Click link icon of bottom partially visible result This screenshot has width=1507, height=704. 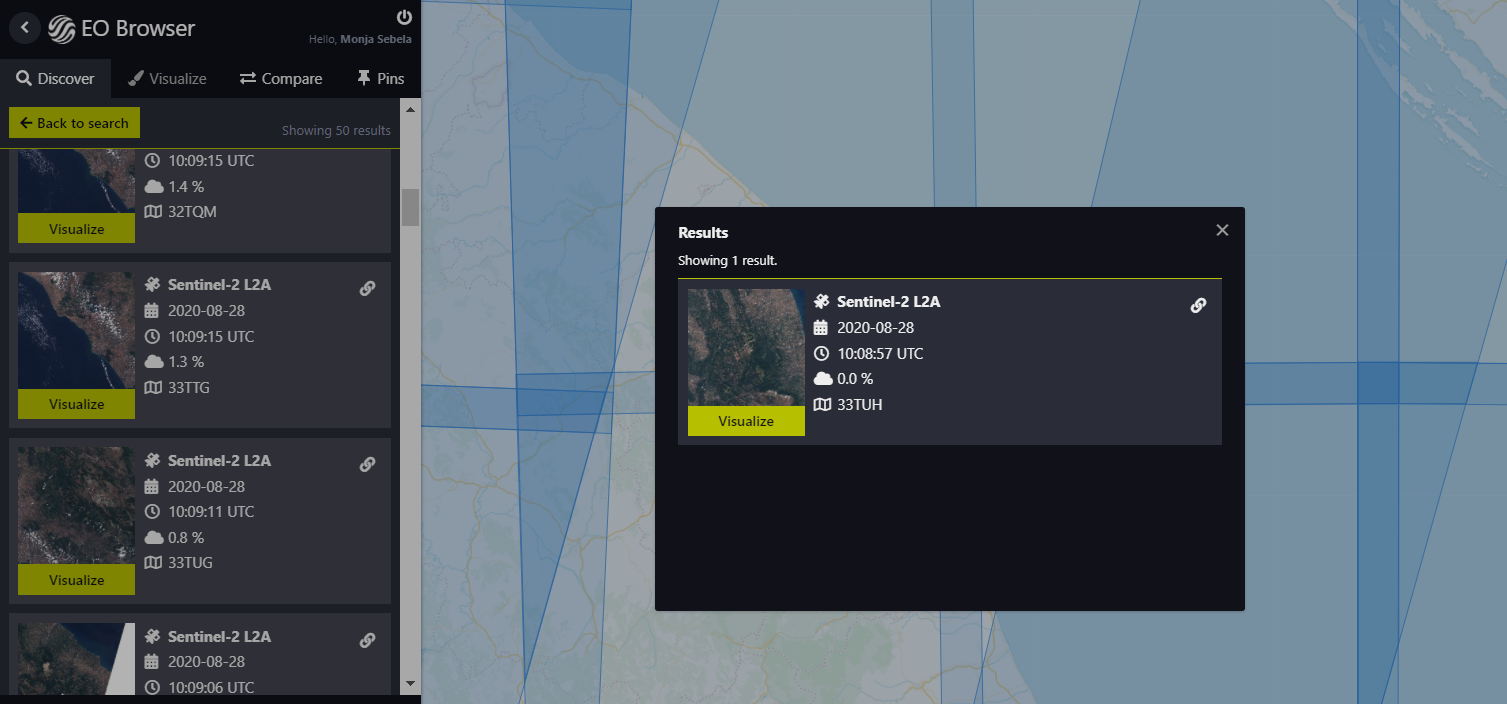click(x=367, y=640)
